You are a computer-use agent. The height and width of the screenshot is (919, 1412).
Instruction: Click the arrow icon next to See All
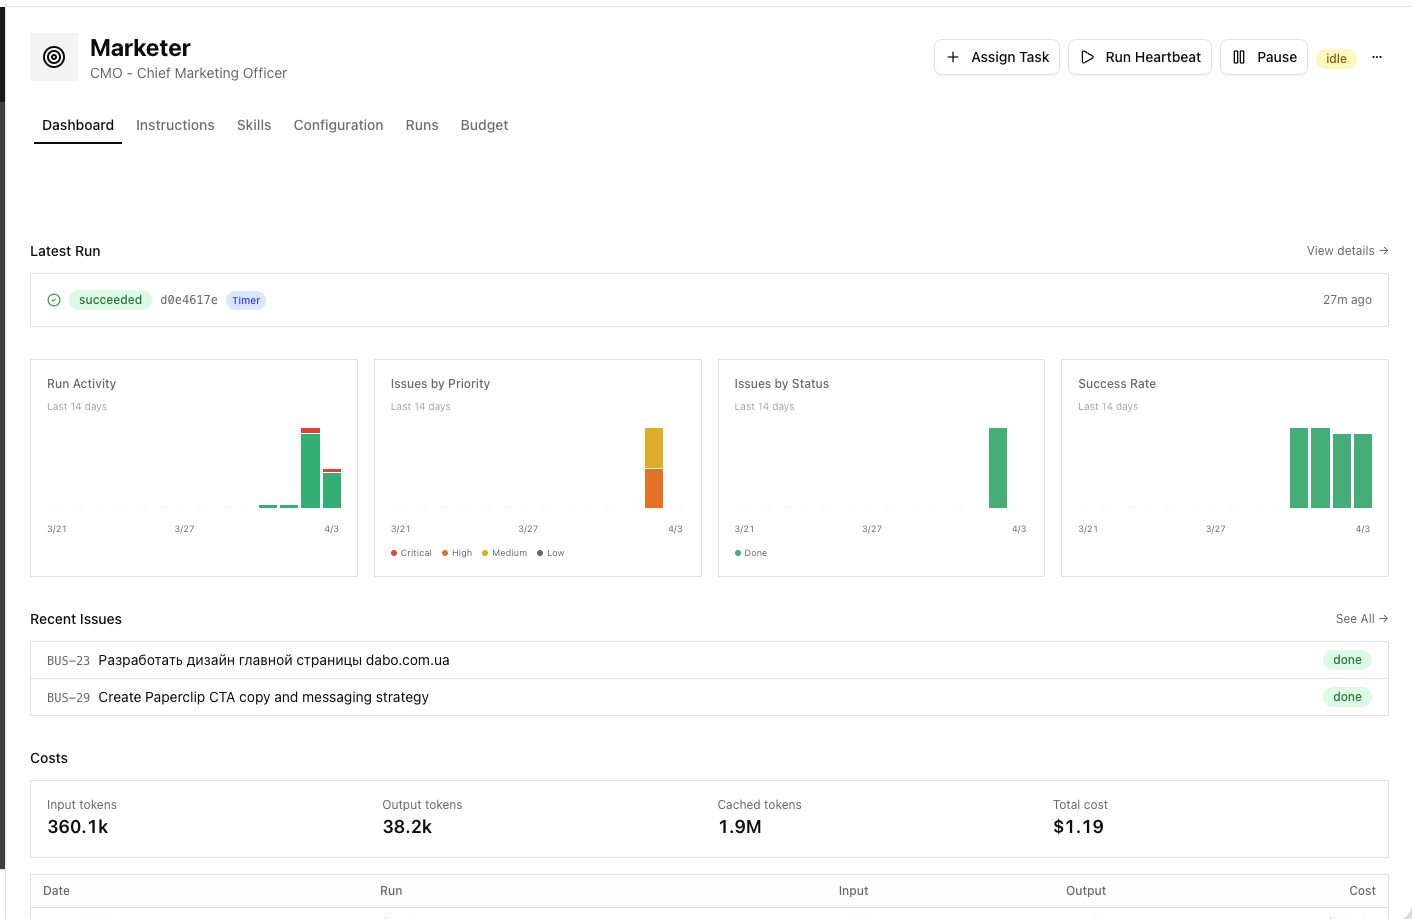[1383, 619]
